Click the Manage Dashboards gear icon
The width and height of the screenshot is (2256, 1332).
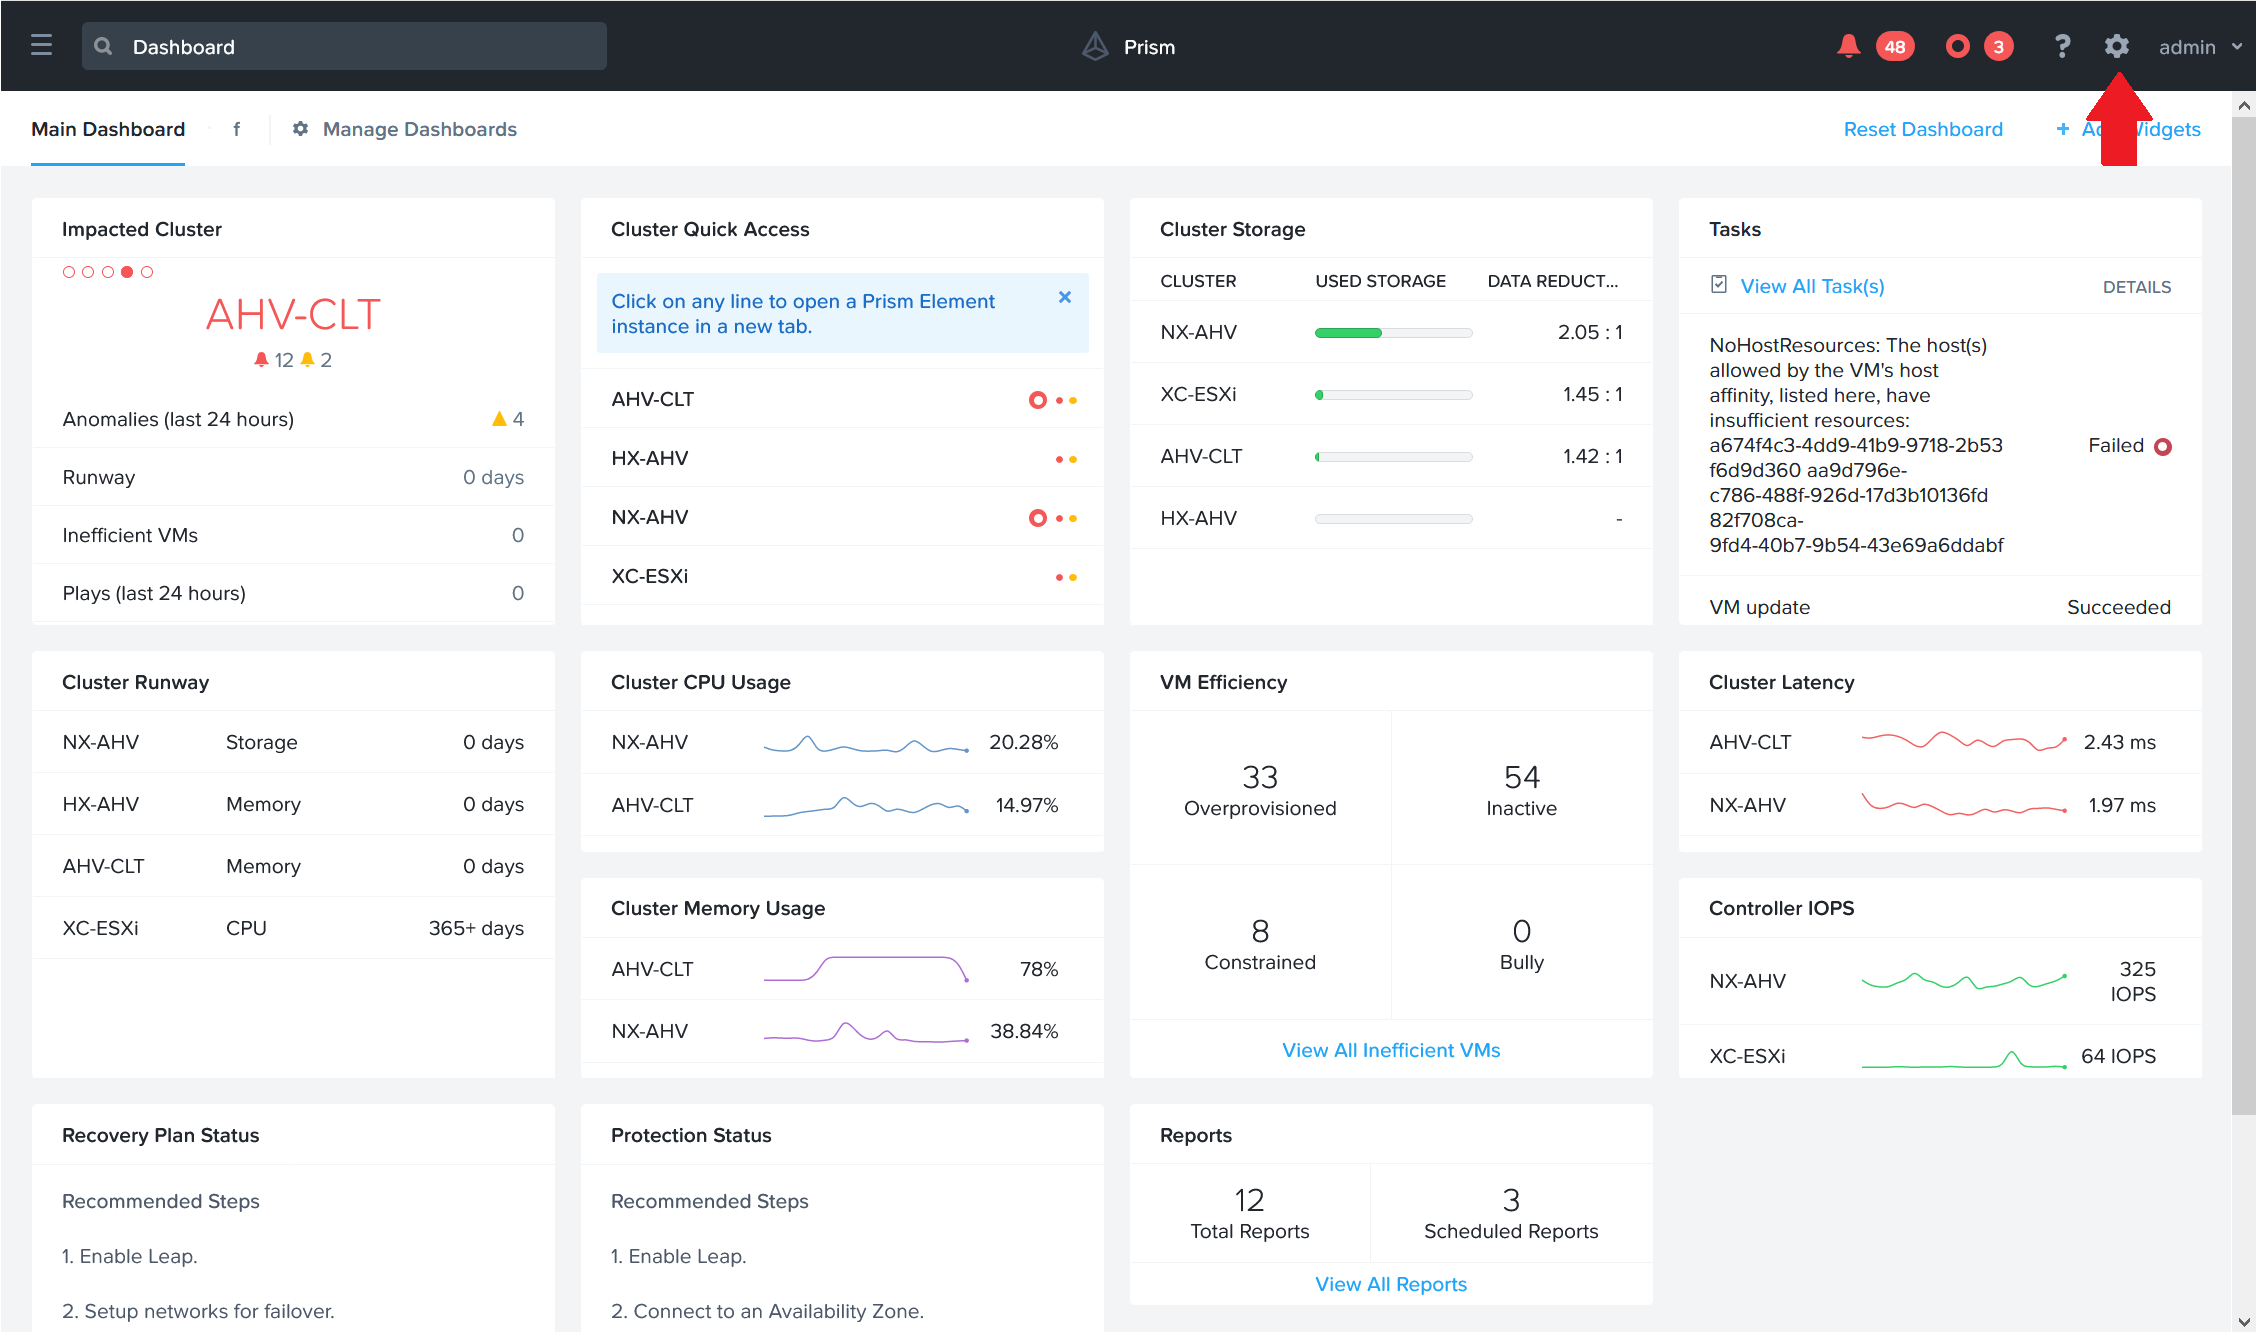[300, 129]
